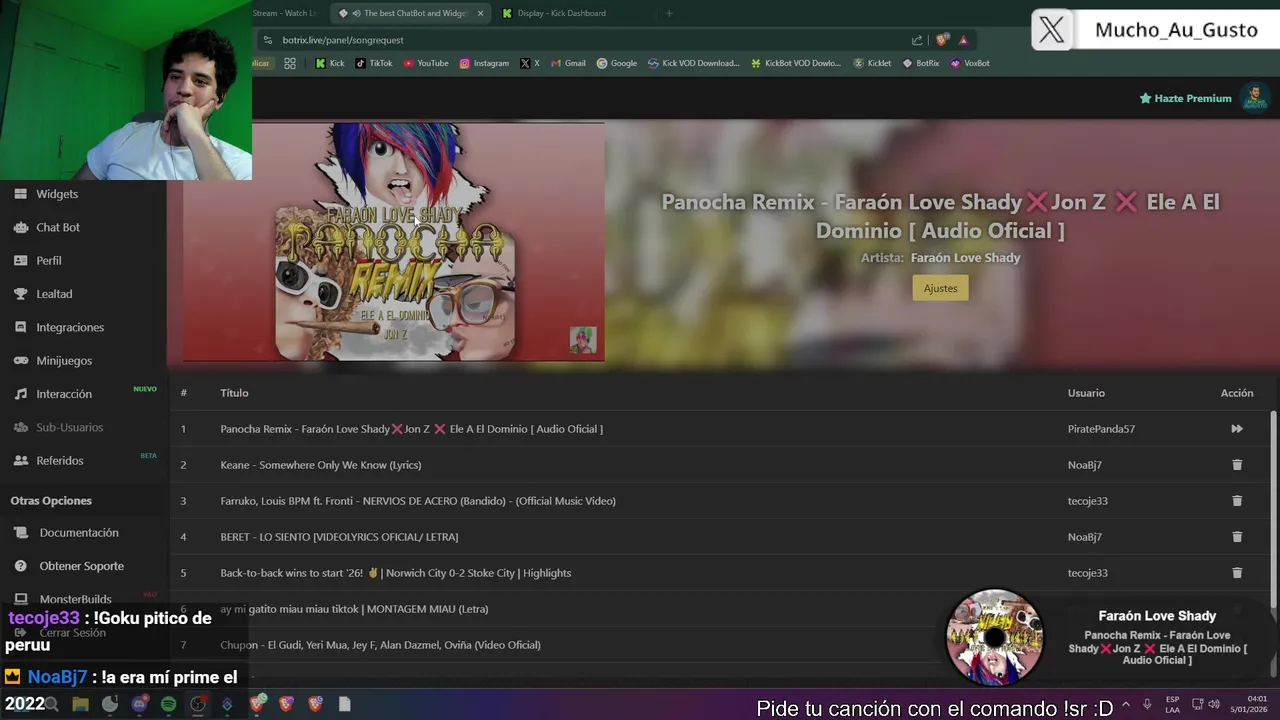Open File Explorer from the taskbar
1280x720 pixels.
[x=80, y=704]
